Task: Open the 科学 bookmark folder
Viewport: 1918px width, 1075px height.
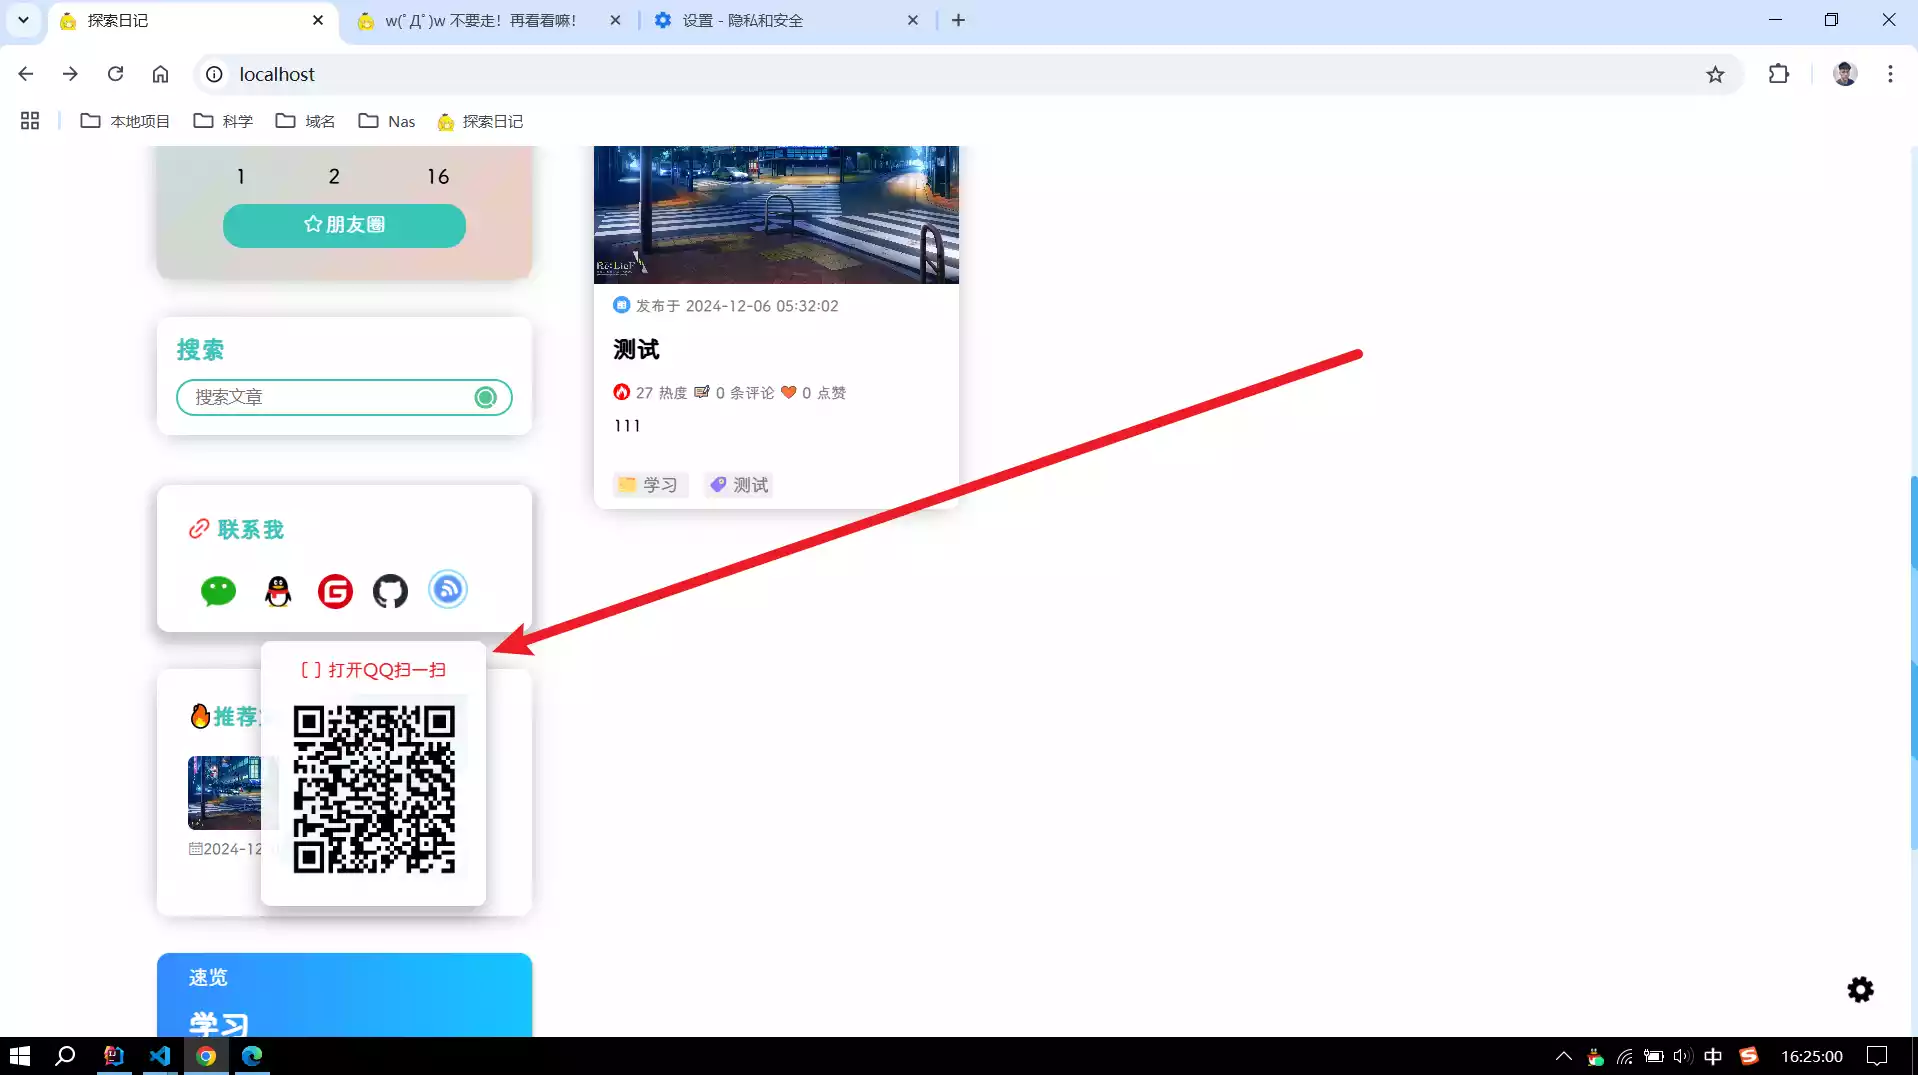Action: click(x=223, y=121)
